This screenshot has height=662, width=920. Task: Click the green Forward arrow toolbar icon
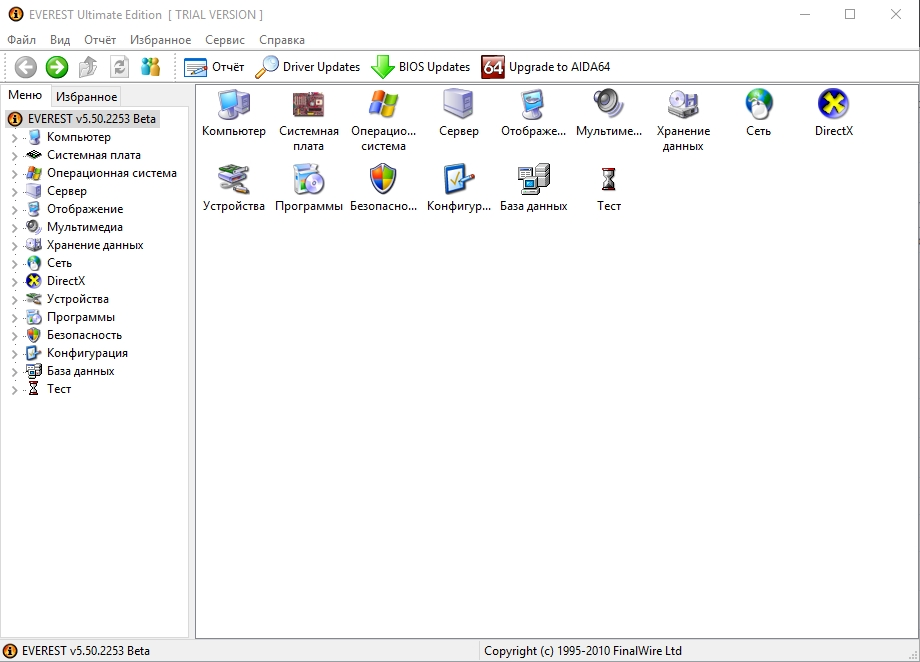[57, 67]
